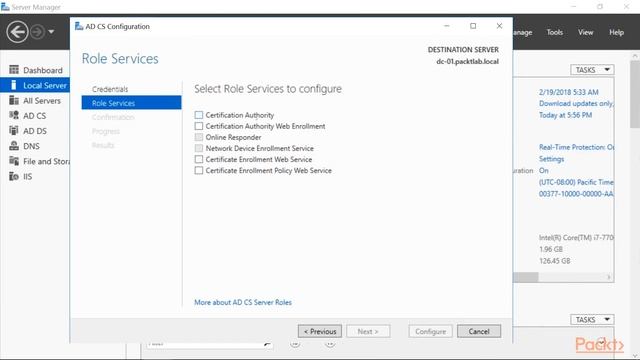
Task: Click the (UTC-08:00) Pacific Time link
Action: tap(576, 182)
